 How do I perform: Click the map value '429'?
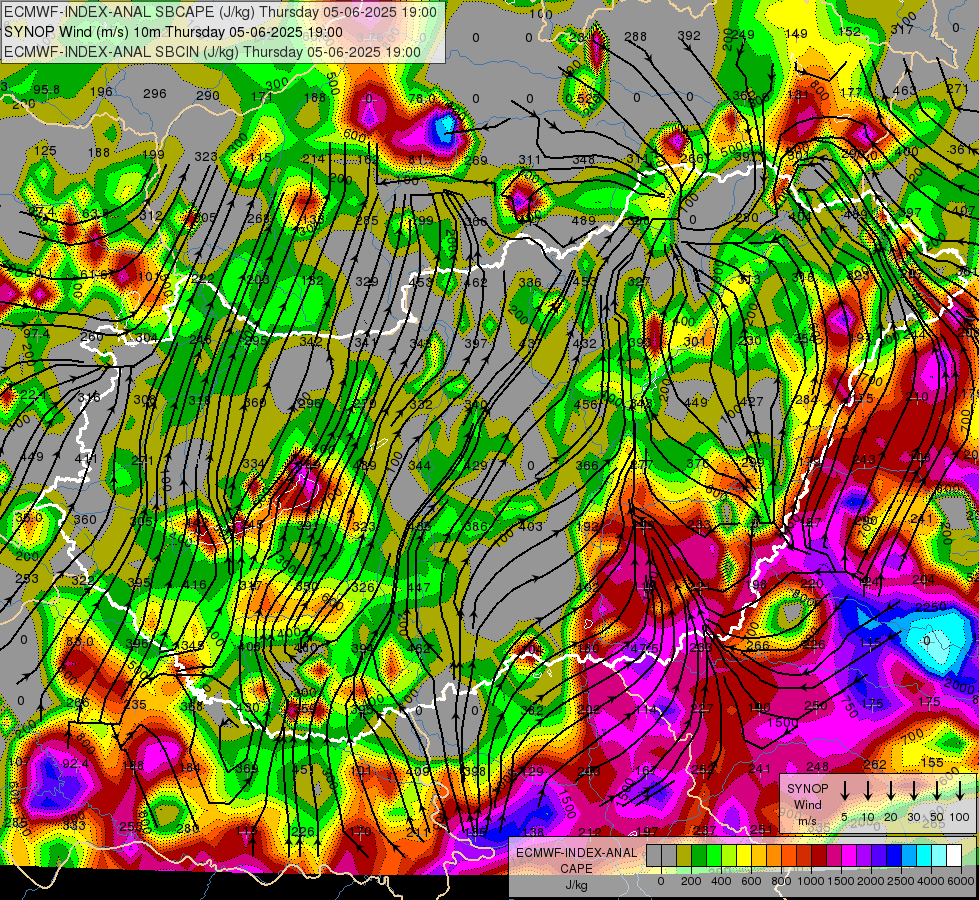tap(476, 465)
